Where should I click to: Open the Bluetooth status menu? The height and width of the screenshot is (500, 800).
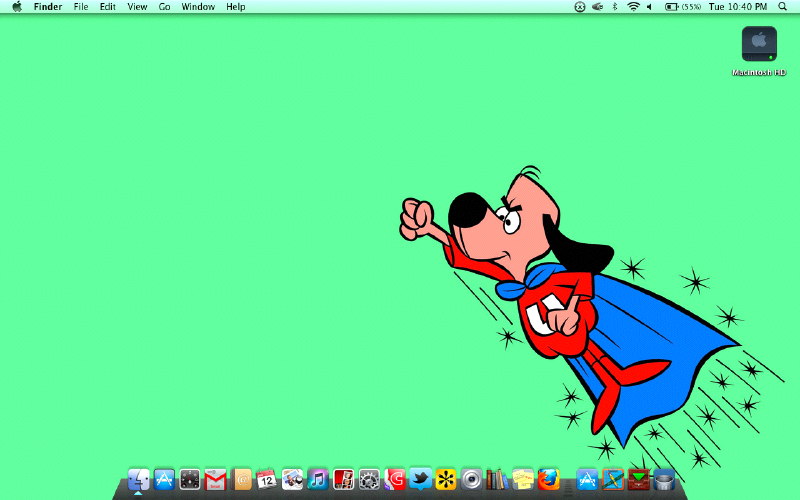[615, 7]
